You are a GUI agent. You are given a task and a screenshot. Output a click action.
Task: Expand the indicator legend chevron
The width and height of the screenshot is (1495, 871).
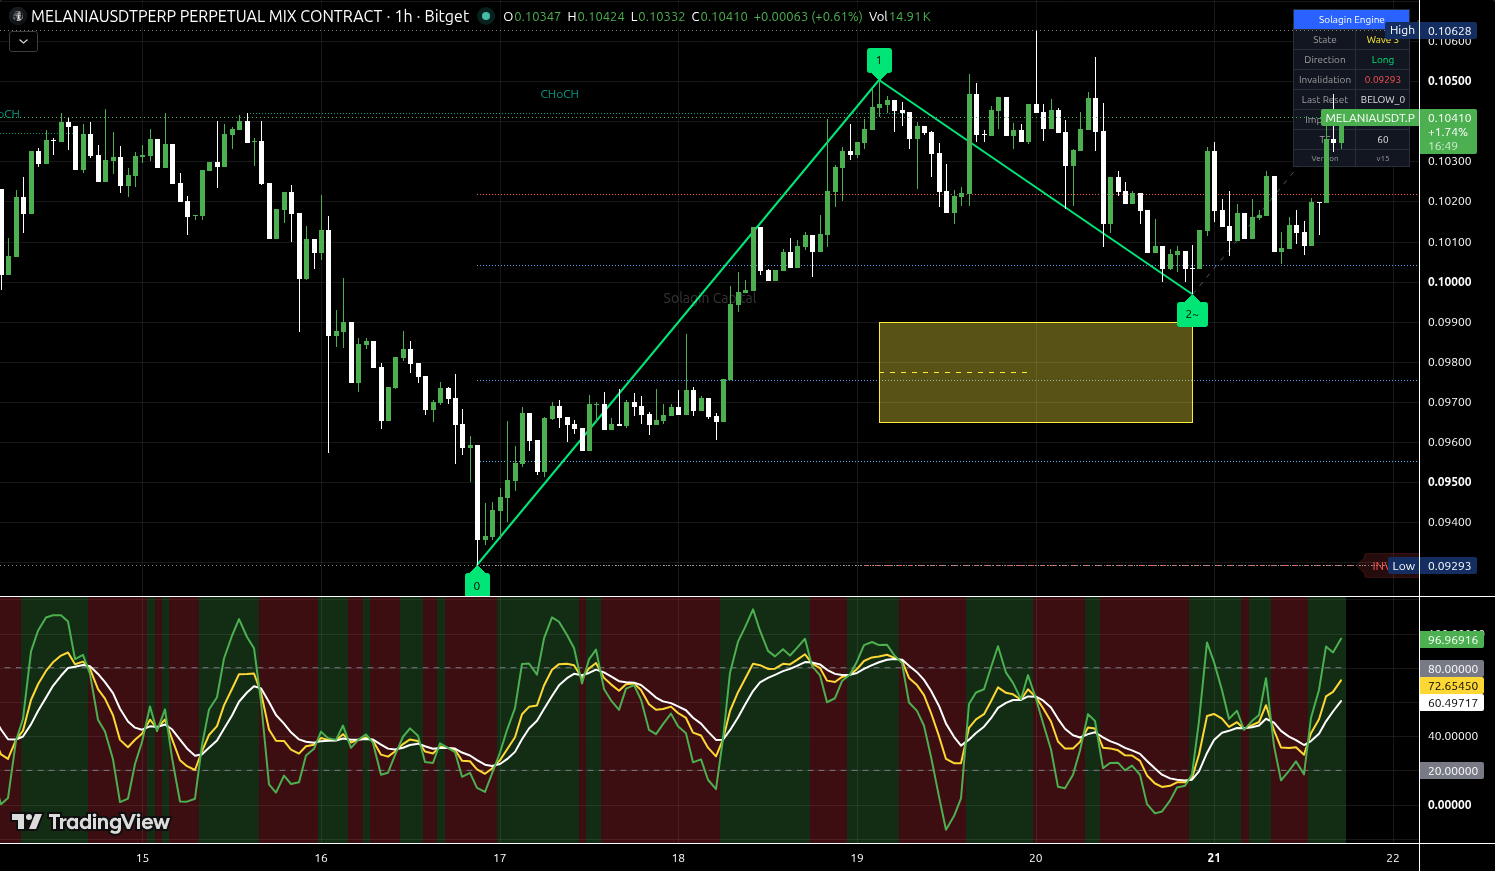click(x=23, y=42)
